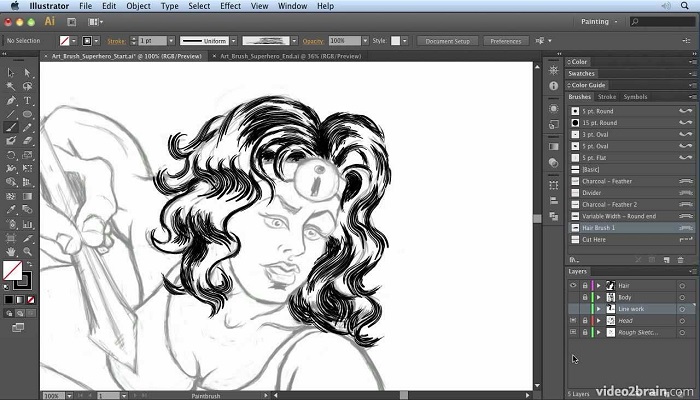Switch to Art_Brush_Superhero_End.ai document tab
Image resolution: width=700 pixels, height=400 pixels.
[x=290, y=56]
